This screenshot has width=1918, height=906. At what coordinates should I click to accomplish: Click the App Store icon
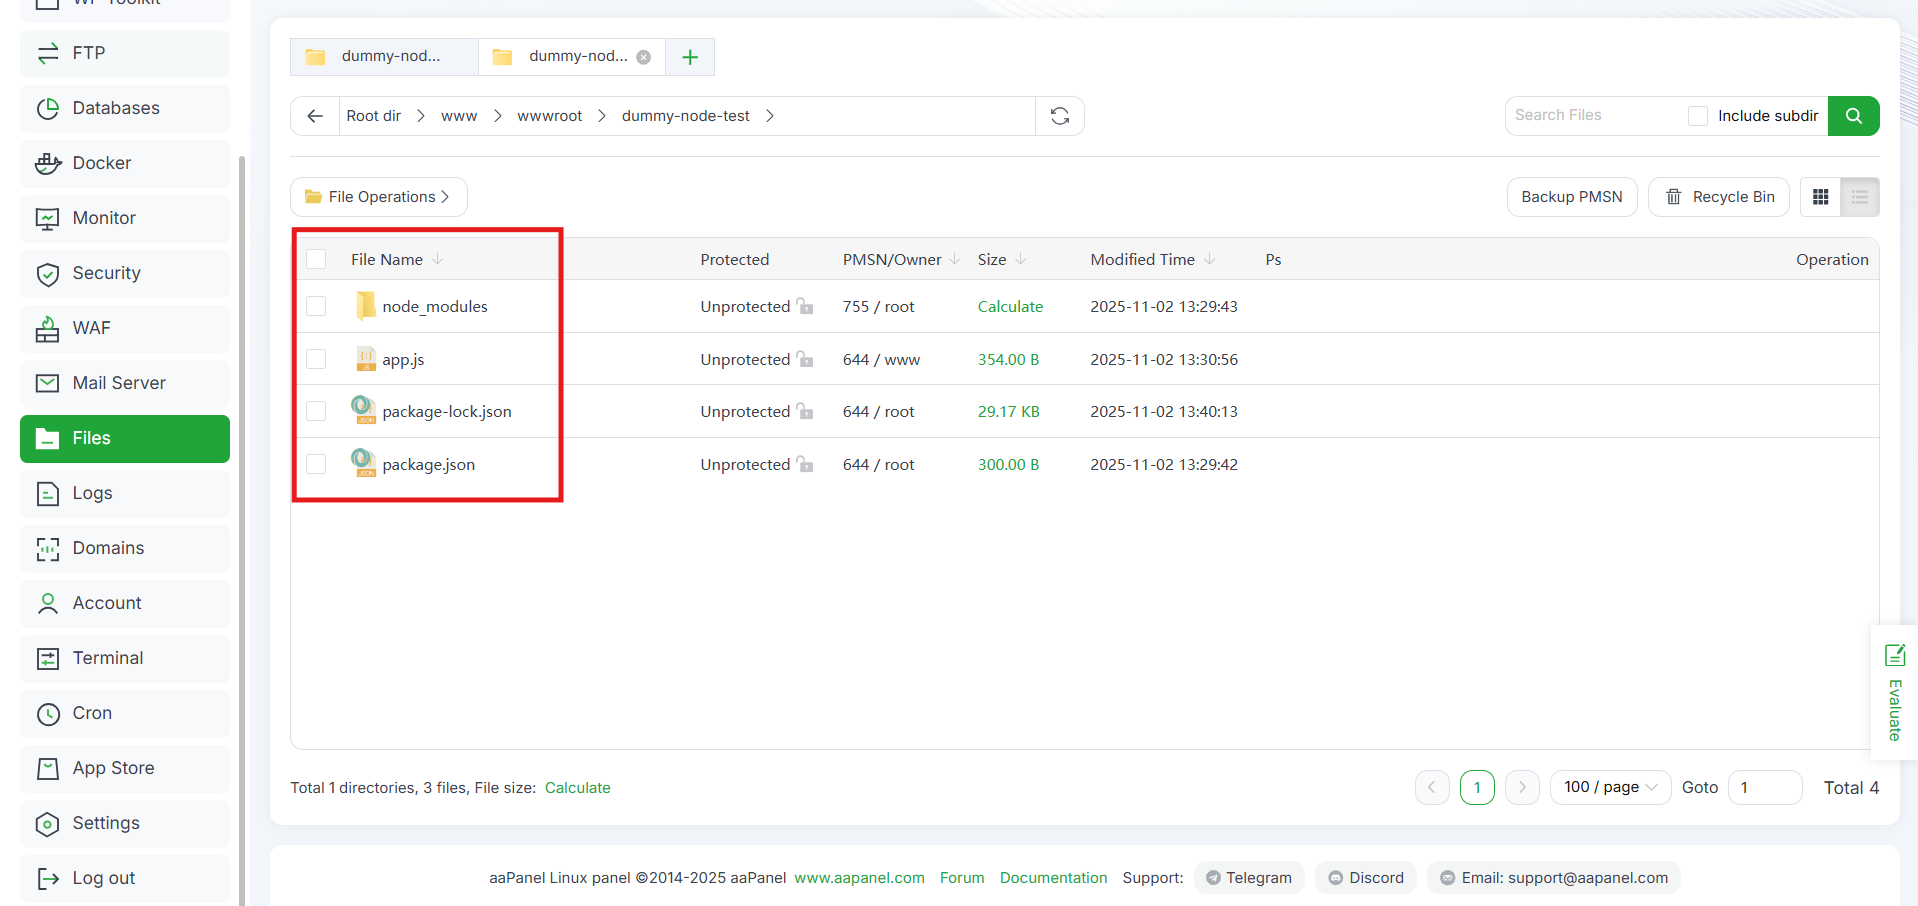tap(47, 768)
